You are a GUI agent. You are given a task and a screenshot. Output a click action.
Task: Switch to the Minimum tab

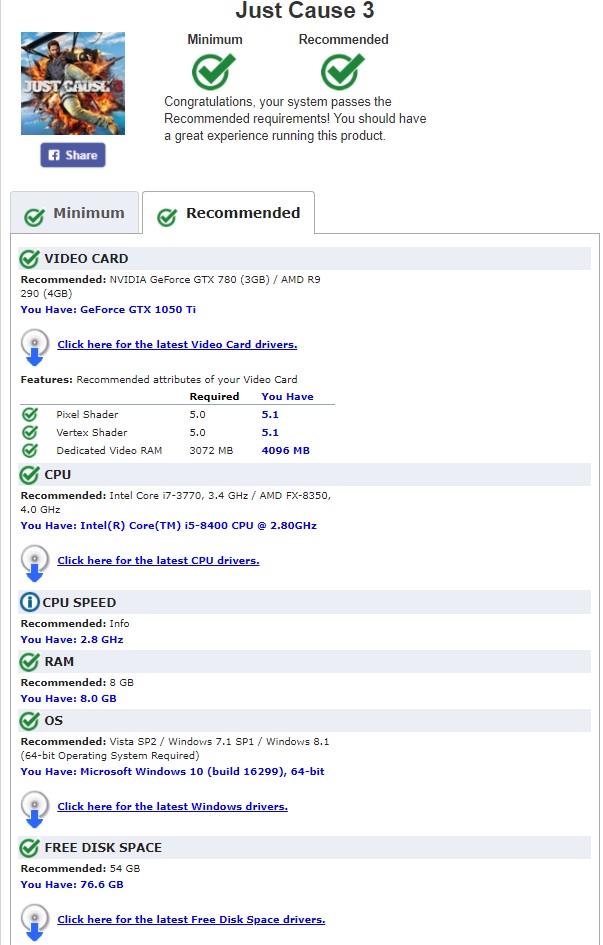pyautogui.click(x=75, y=213)
